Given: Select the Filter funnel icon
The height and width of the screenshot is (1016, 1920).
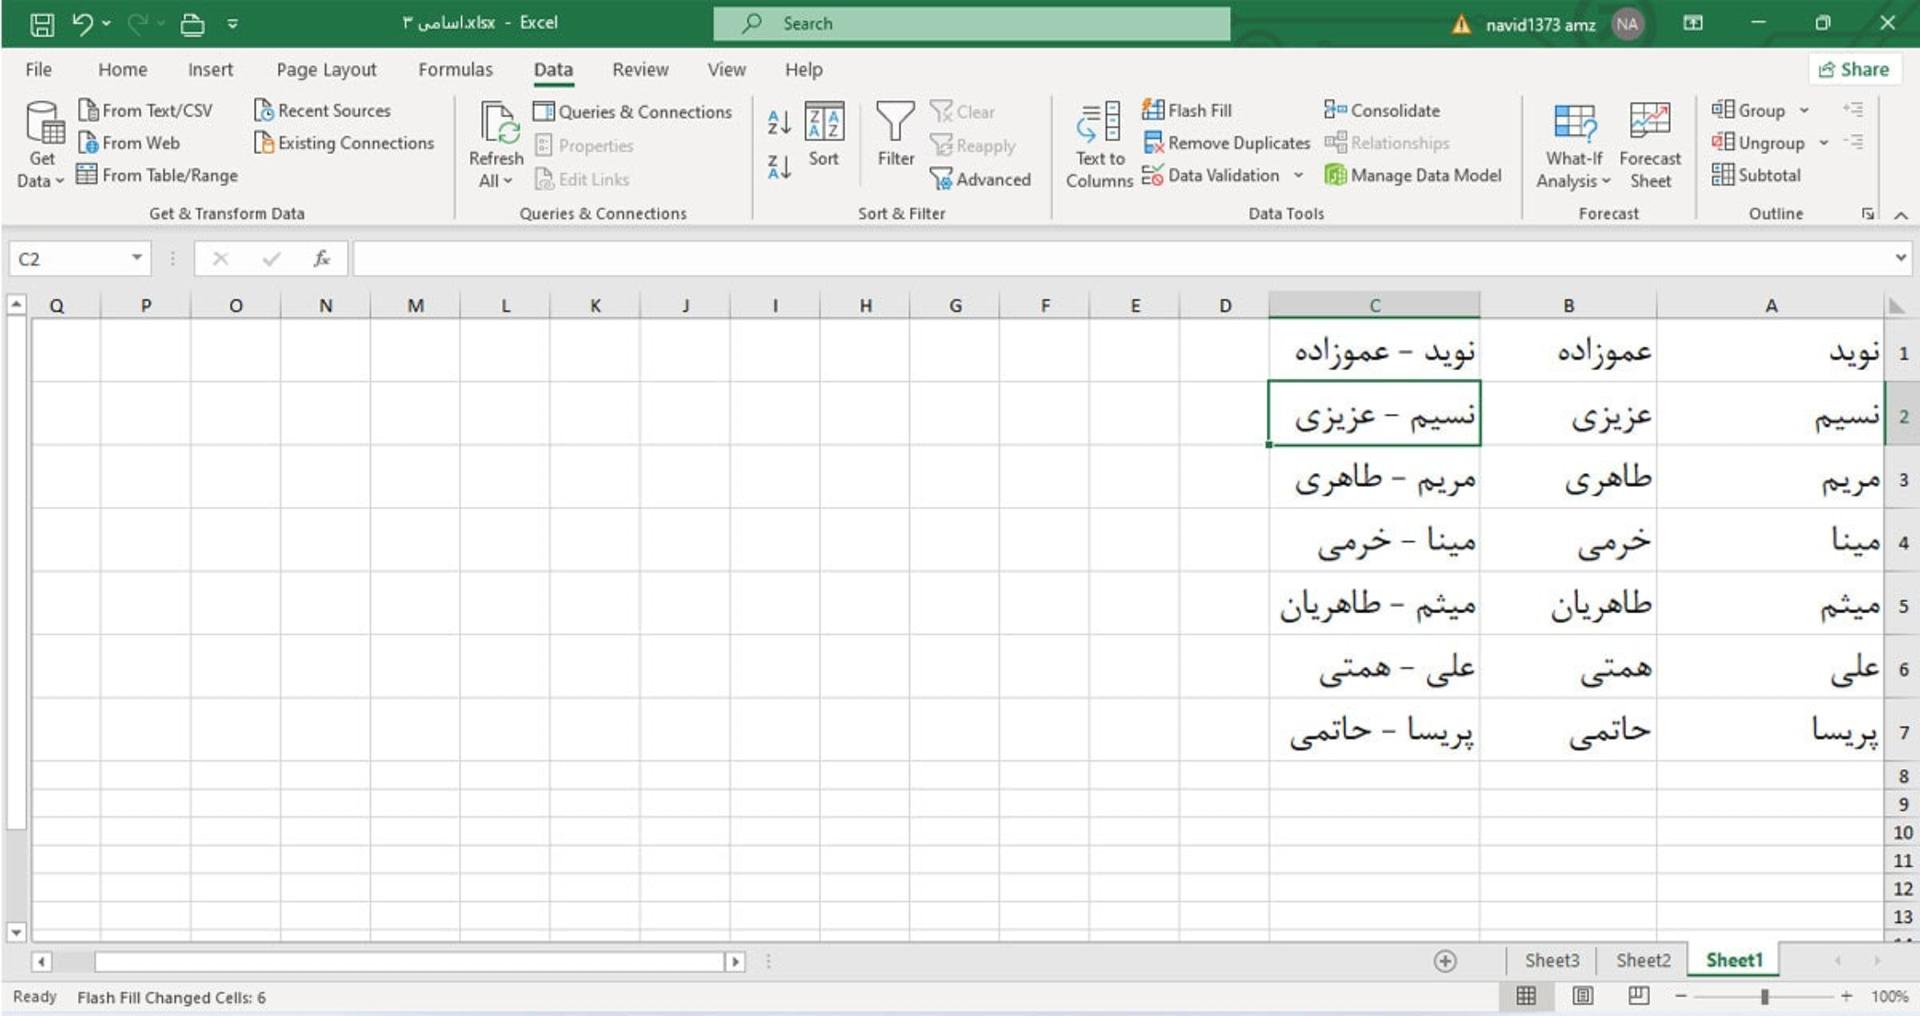Looking at the screenshot, I should point(895,122).
